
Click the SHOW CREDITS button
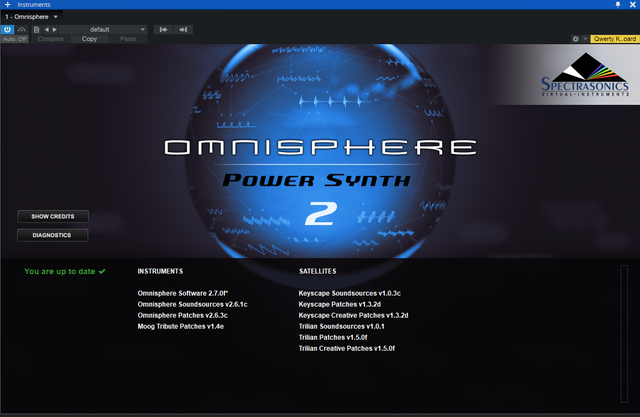pyautogui.click(x=53, y=217)
